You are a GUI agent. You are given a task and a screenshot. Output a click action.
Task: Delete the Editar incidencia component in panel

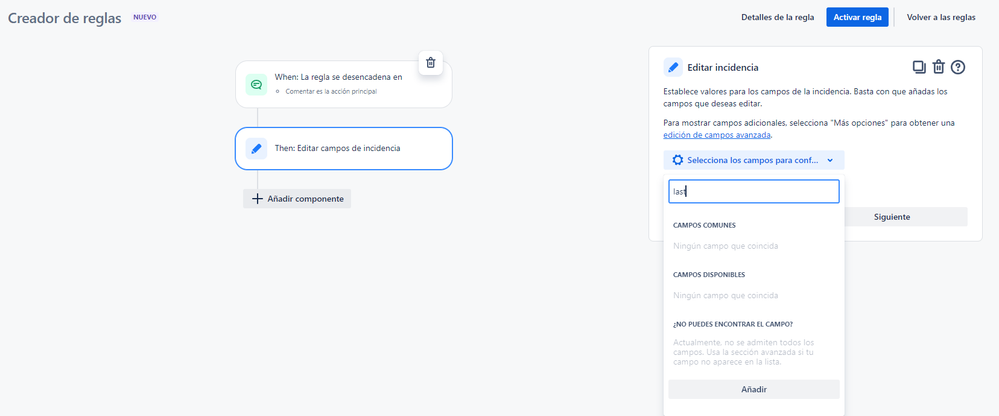(x=938, y=67)
